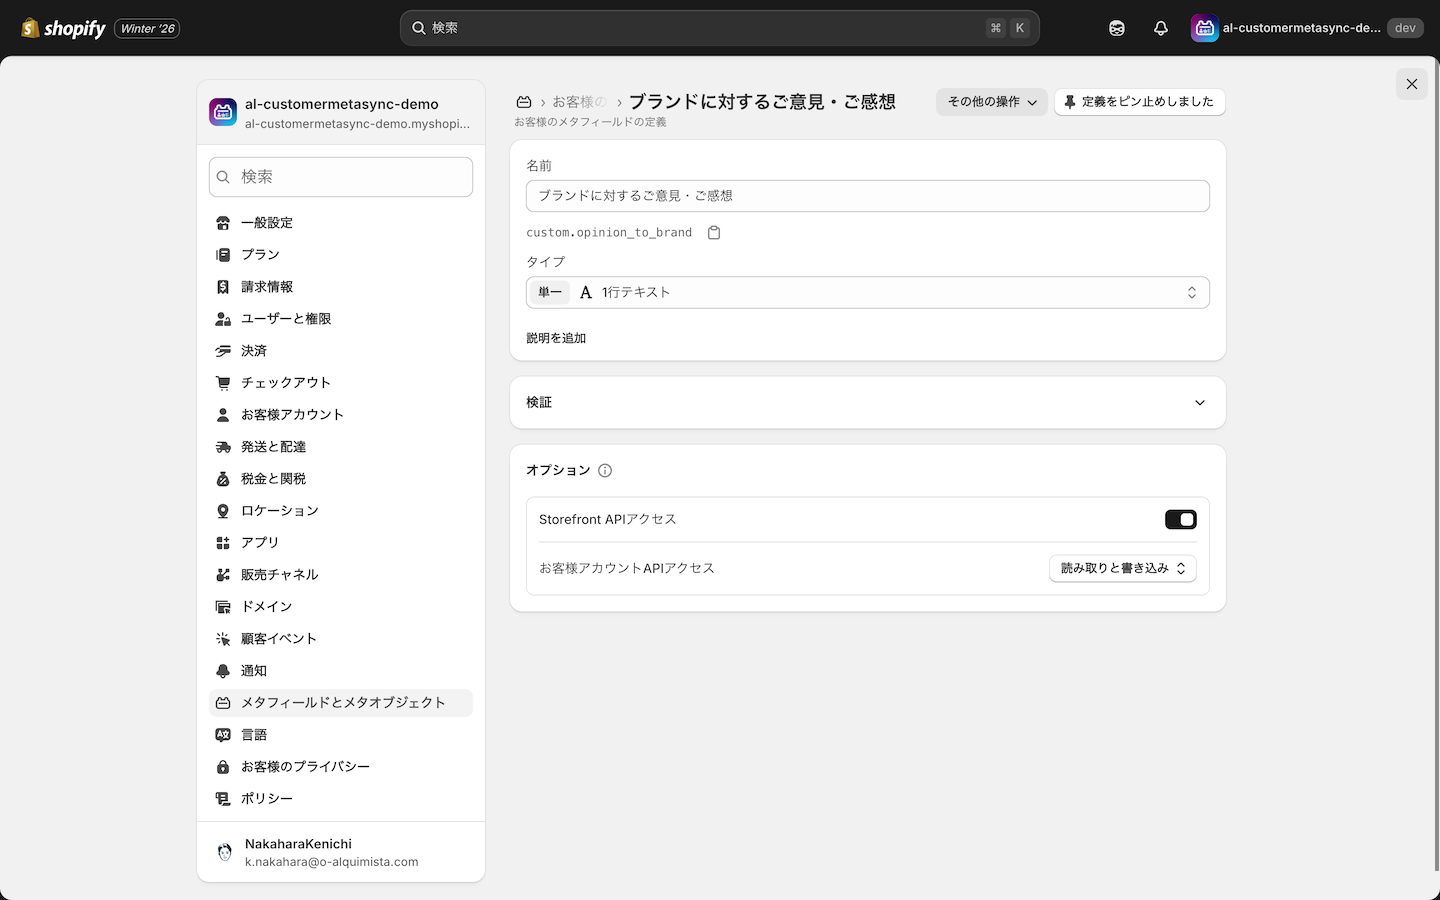The width and height of the screenshot is (1440, 900).
Task: Click inside the 名前 text field
Action: 867,195
